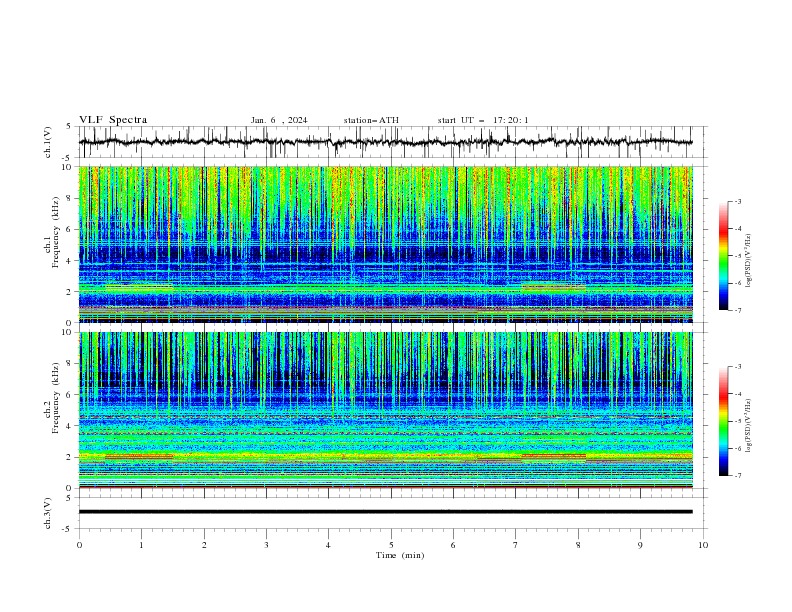Click time axis tick label 3
This screenshot has width=792, height=612.
click(x=266, y=545)
